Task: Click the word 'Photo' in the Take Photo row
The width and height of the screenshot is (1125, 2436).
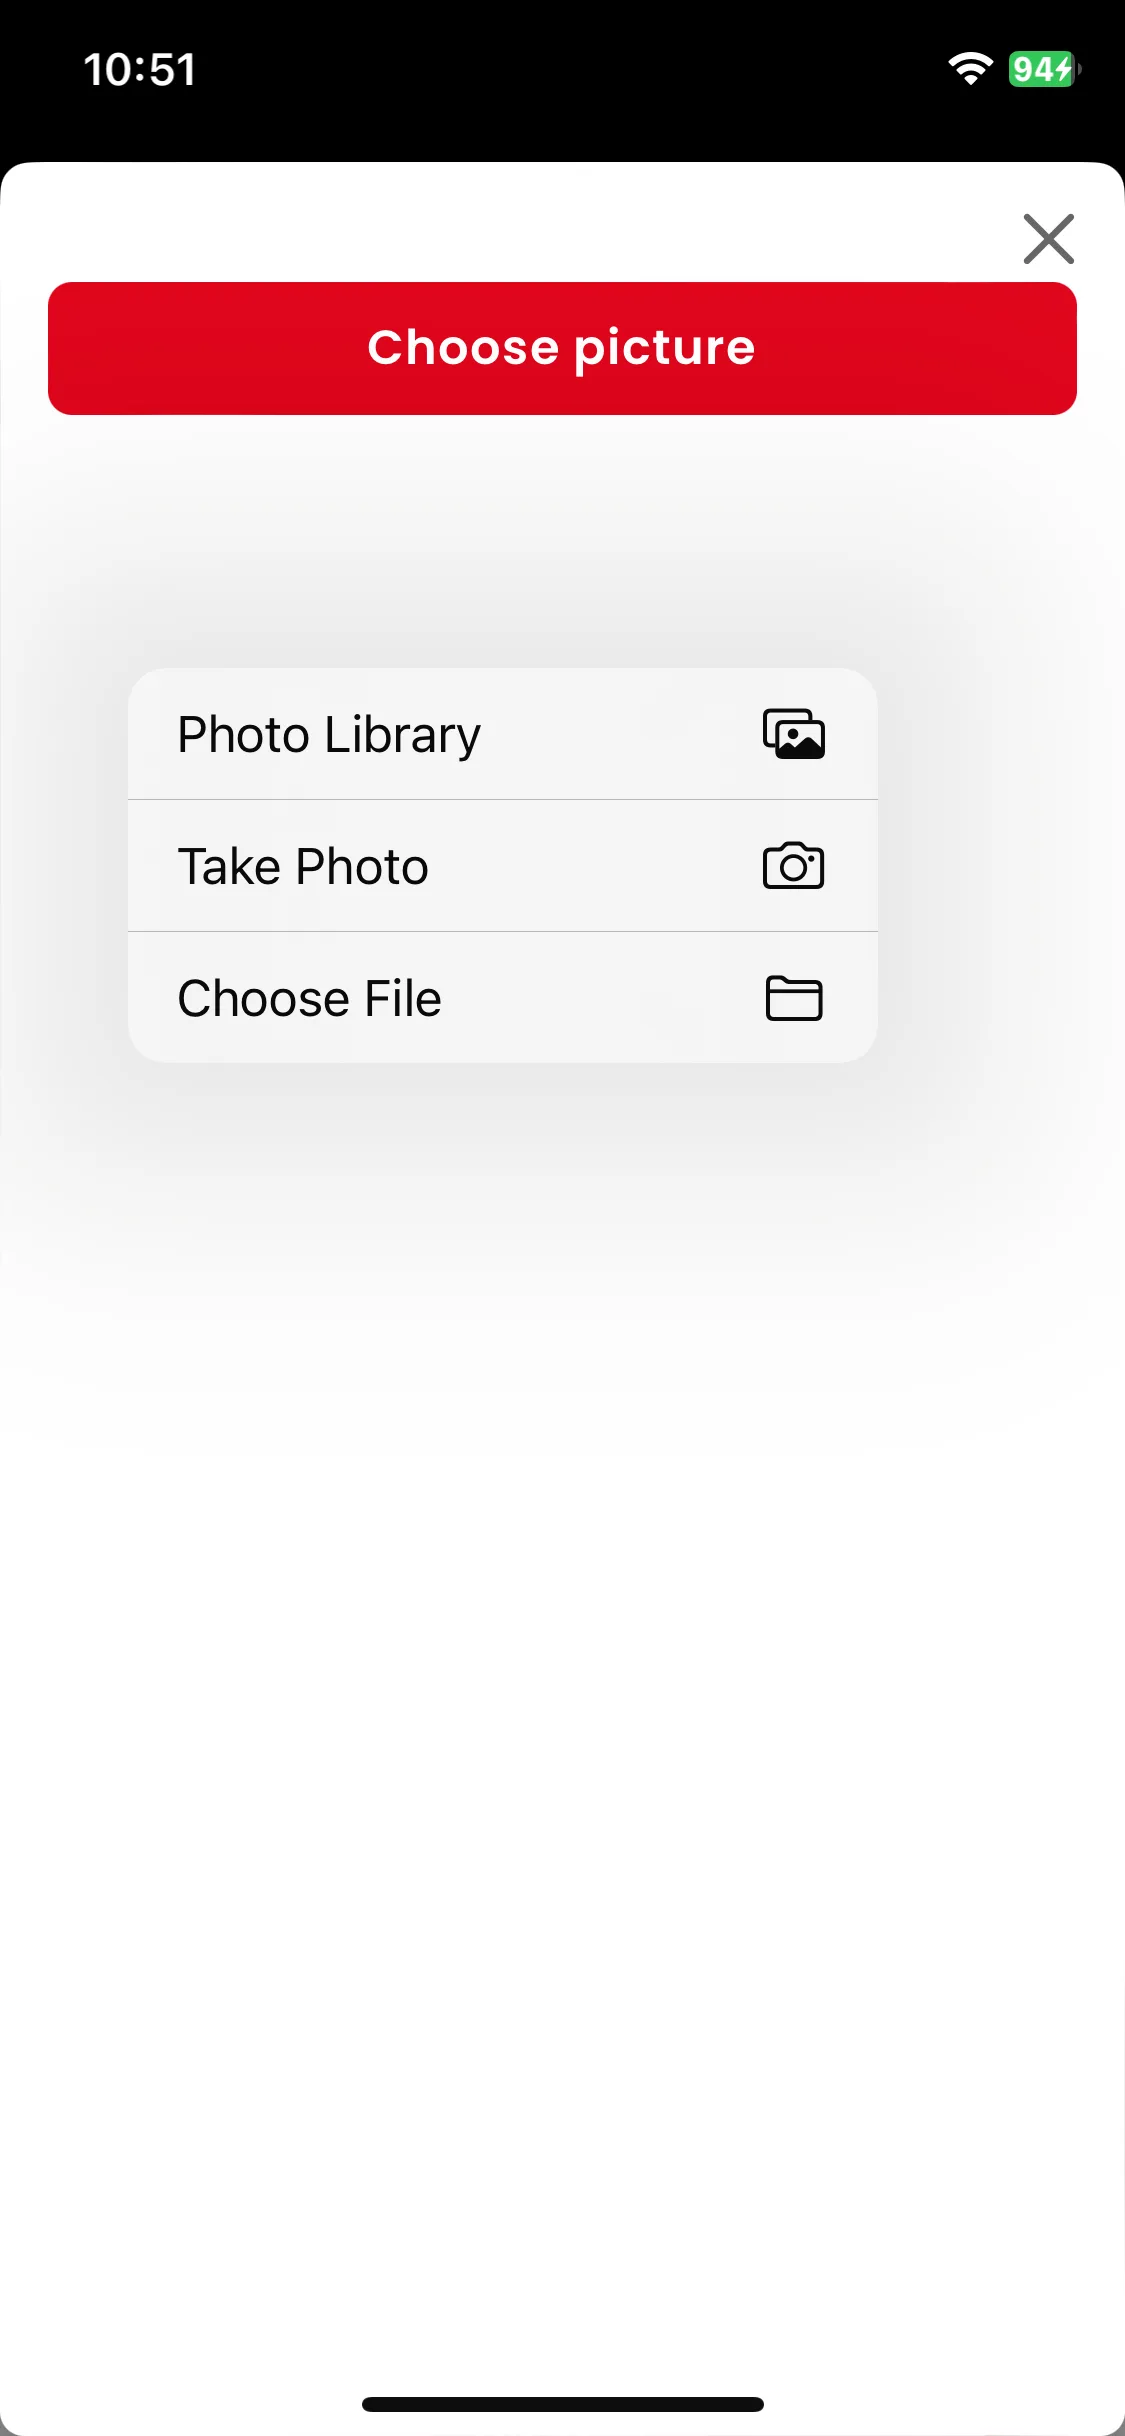Action: [x=362, y=866]
